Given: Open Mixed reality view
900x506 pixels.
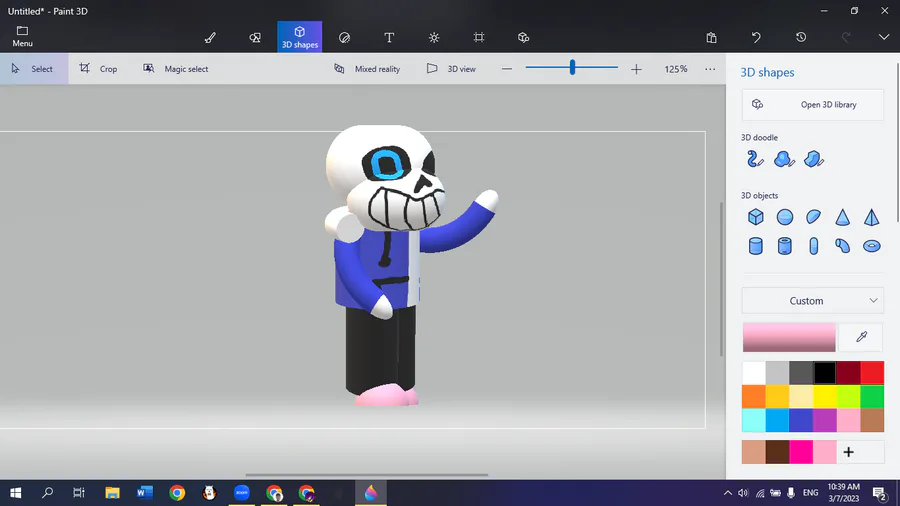Looking at the screenshot, I should pos(367,69).
